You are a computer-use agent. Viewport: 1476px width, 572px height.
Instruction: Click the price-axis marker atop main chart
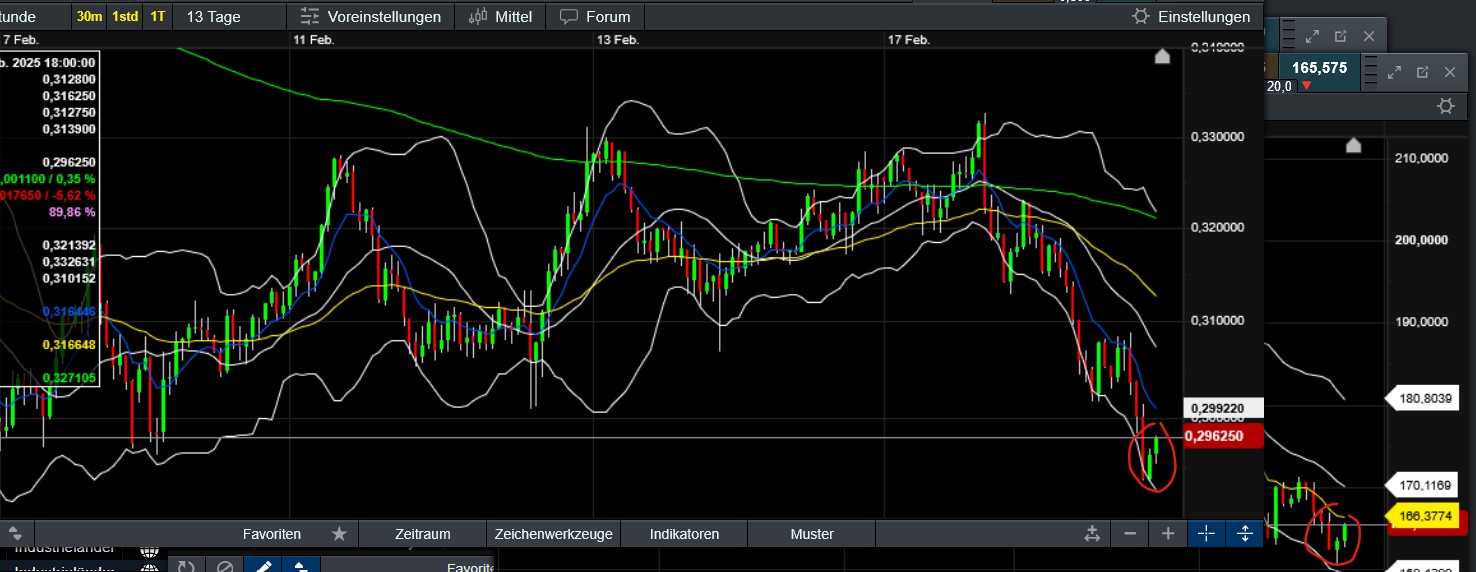[1162, 57]
